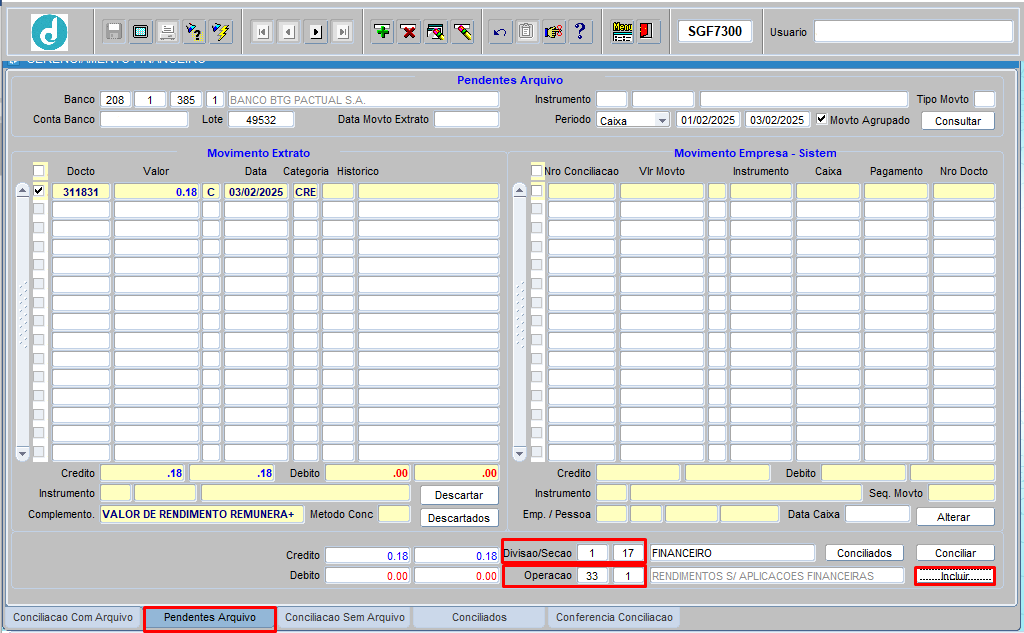Click the Secao field with value 17
Screen dimensions: 1024x633
(628, 553)
